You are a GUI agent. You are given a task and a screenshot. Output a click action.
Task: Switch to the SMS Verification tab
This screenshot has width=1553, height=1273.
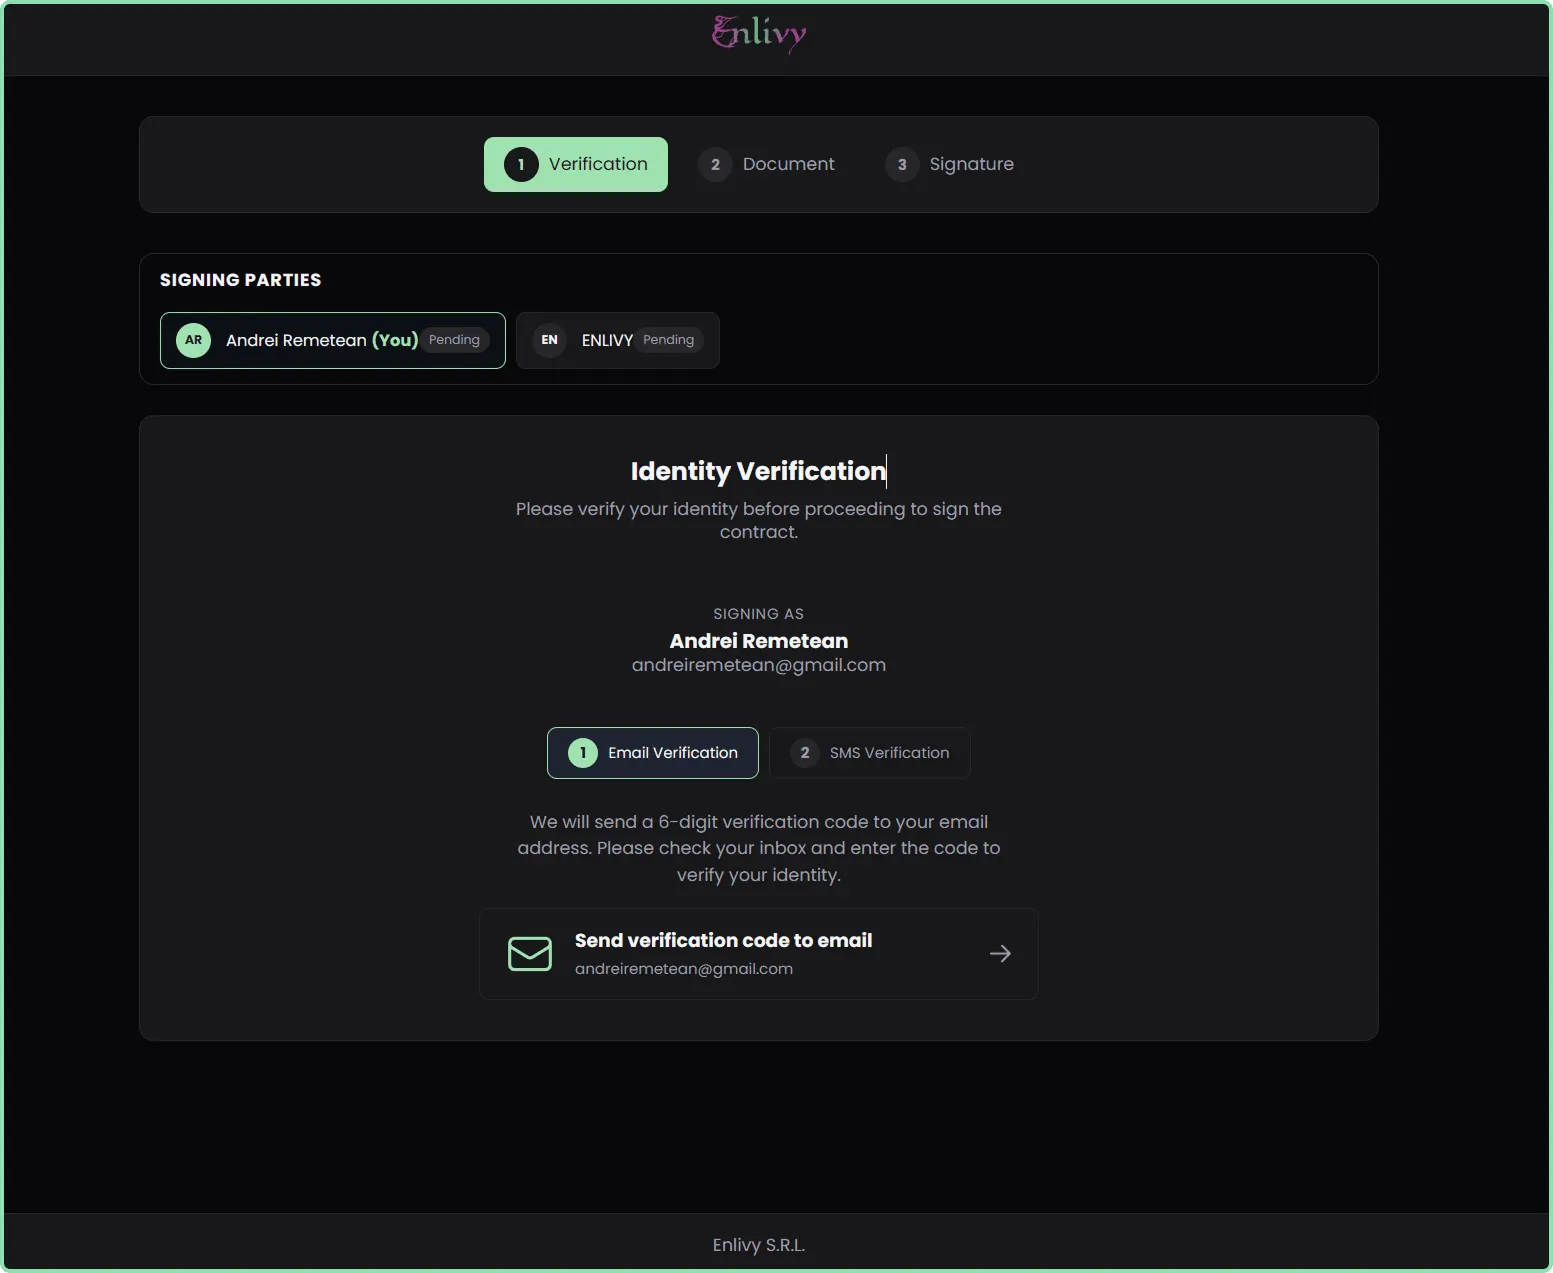(870, 753)
